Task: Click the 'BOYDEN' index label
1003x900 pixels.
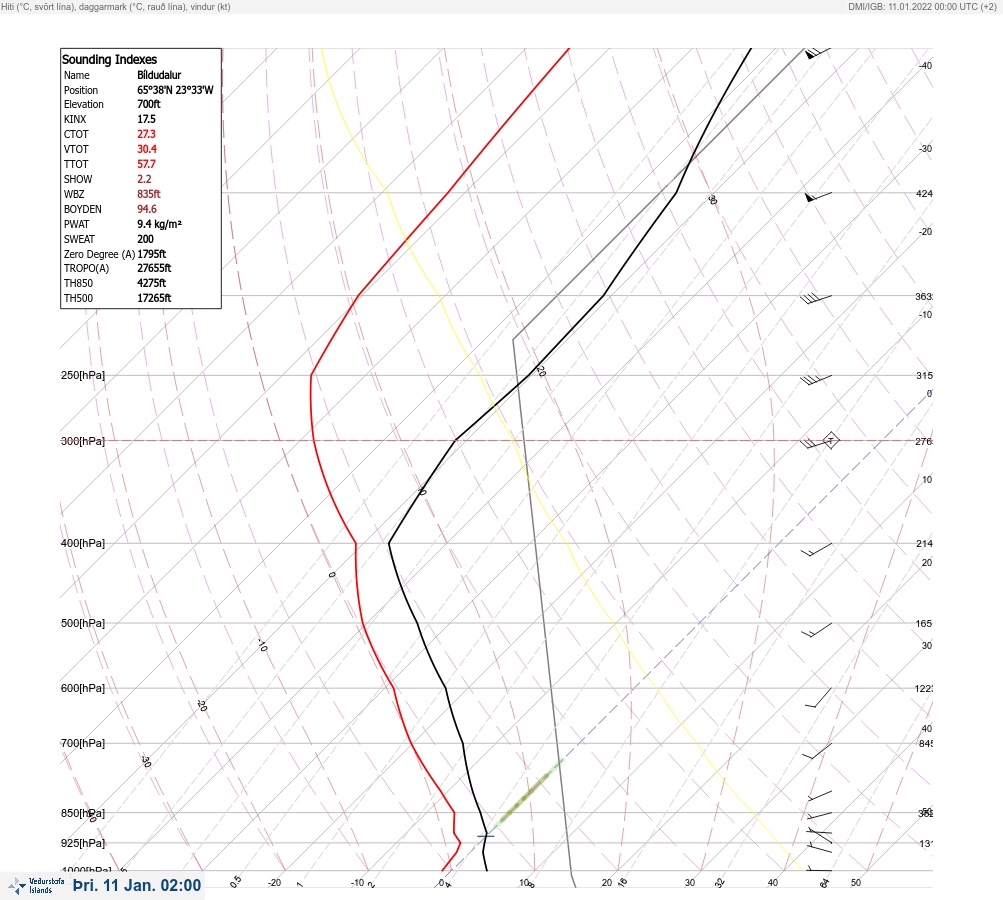Action: tap(83, 209)
